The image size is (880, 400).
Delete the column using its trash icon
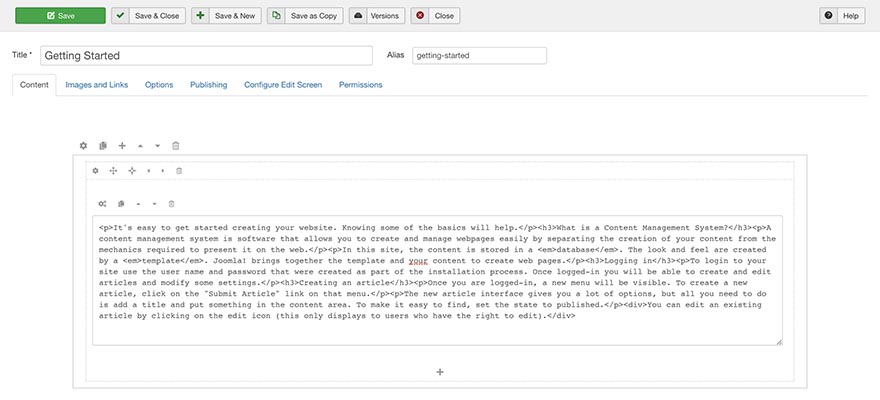tap(179, 171)
